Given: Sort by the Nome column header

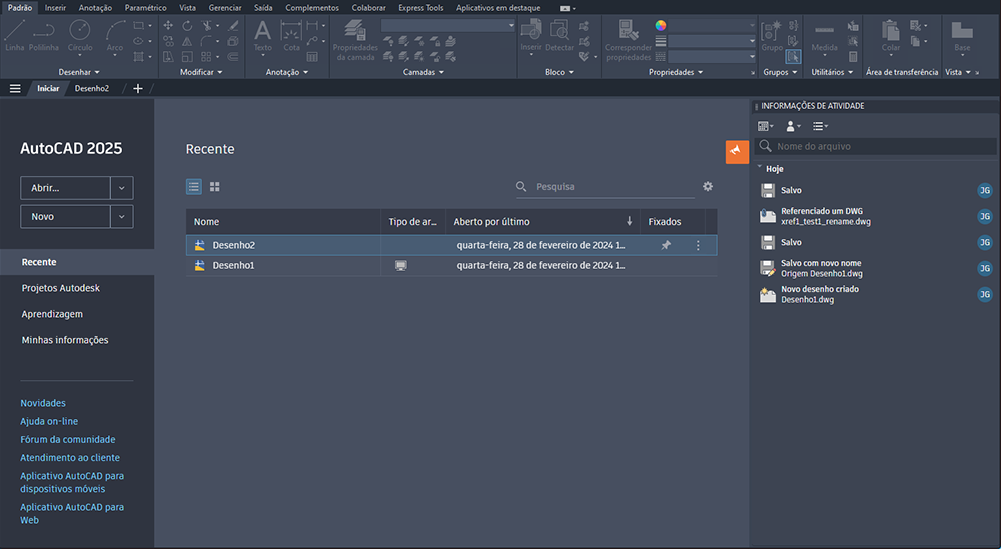Looking at the screenshot, I should click(283, 222).
